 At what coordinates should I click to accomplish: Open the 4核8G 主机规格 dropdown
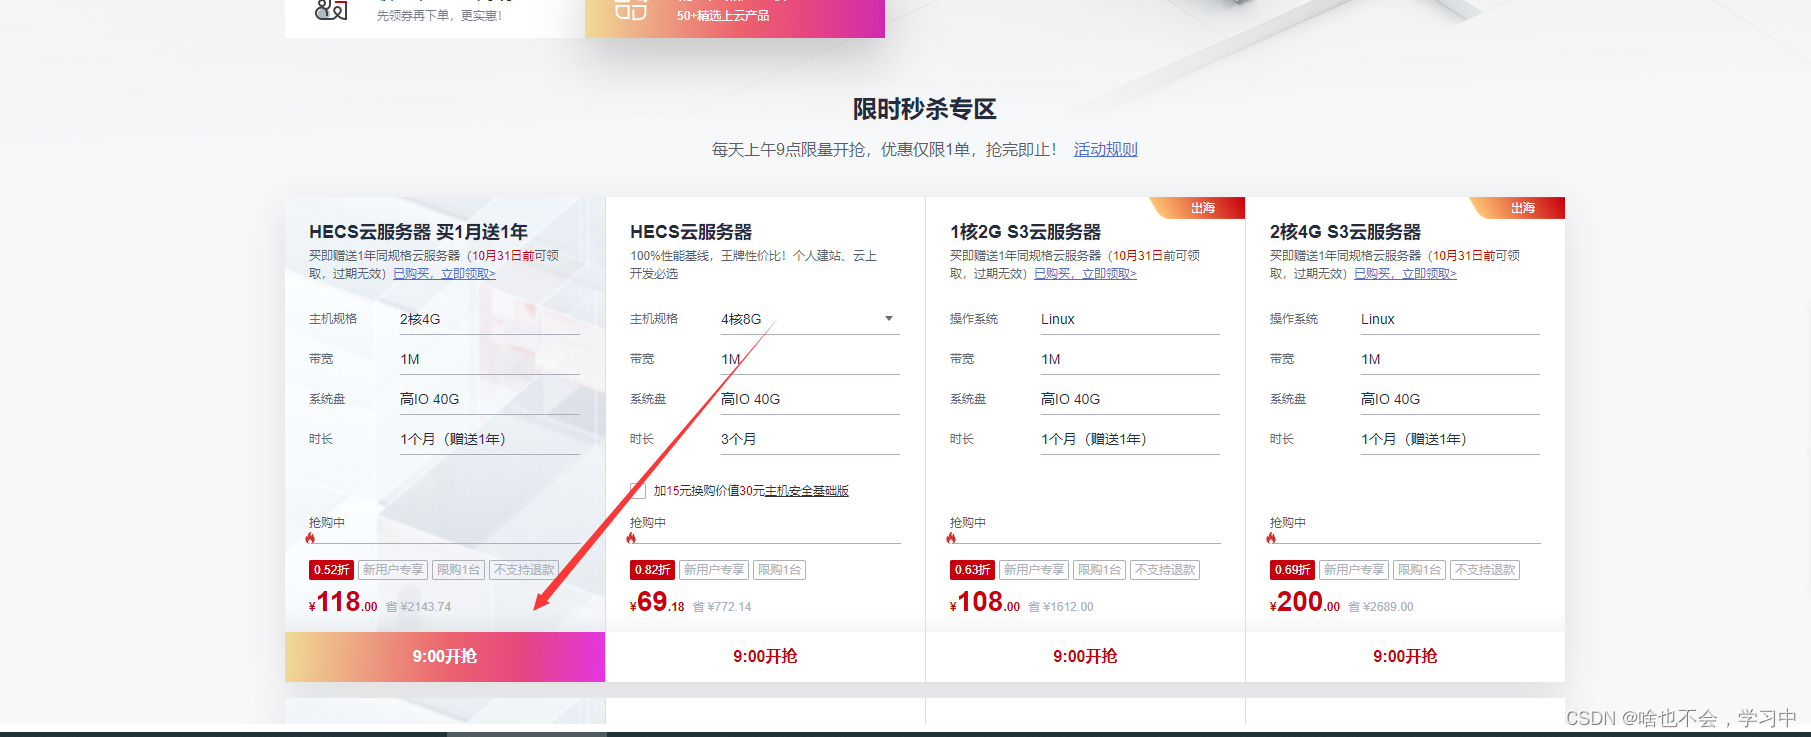coord(810,319)
